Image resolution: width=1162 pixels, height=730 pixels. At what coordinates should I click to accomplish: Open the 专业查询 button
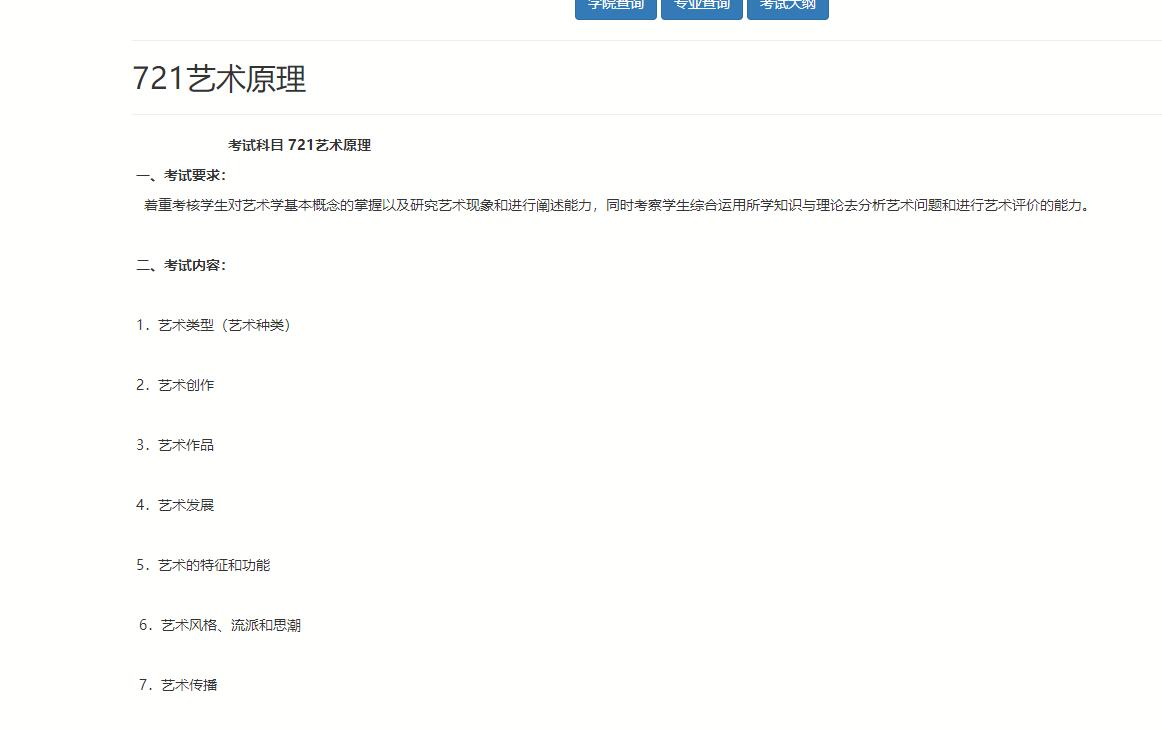701,6
